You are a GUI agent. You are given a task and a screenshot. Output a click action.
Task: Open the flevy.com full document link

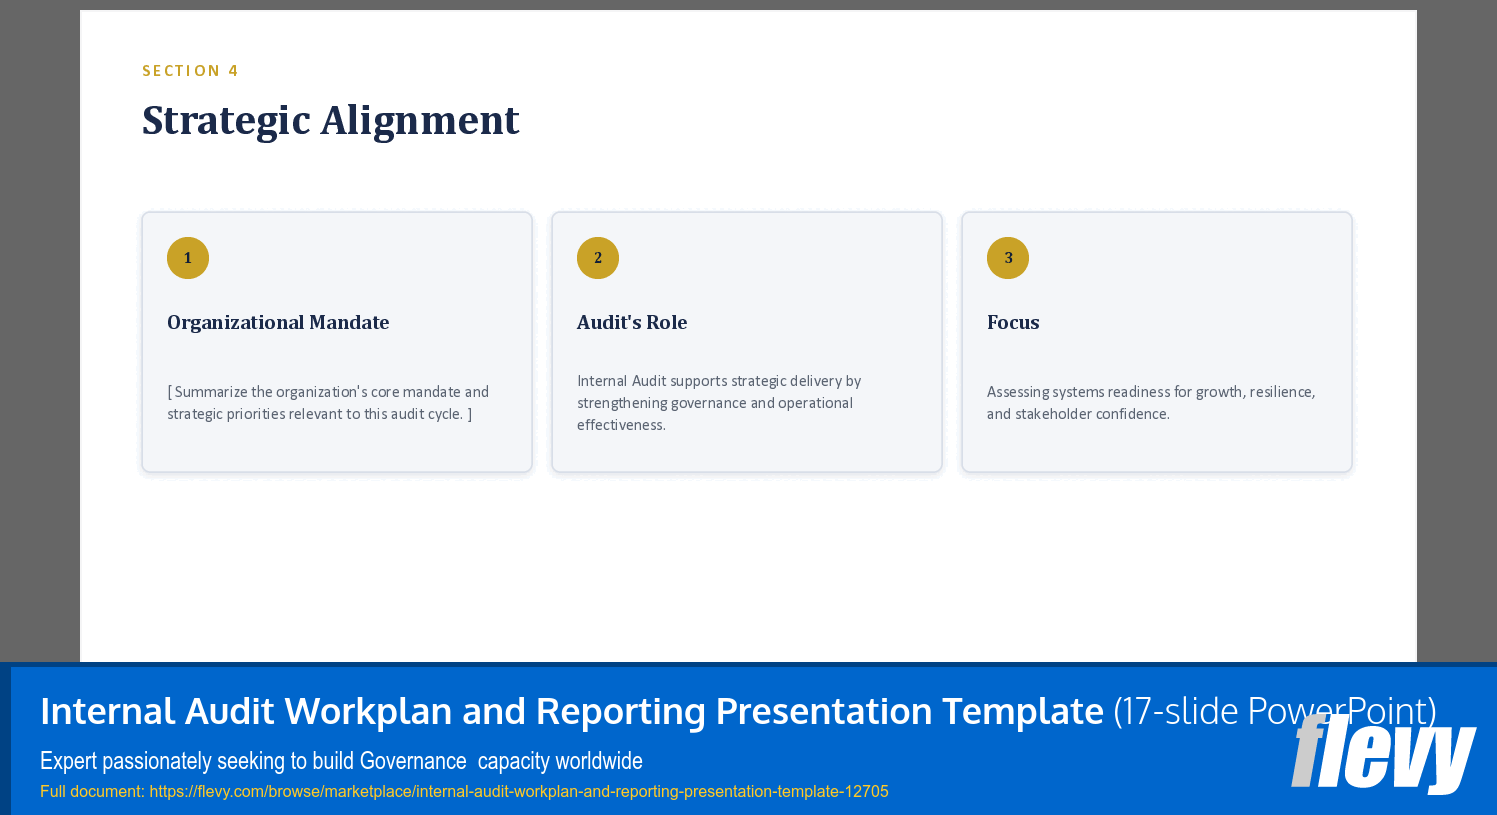coord(519,791)
